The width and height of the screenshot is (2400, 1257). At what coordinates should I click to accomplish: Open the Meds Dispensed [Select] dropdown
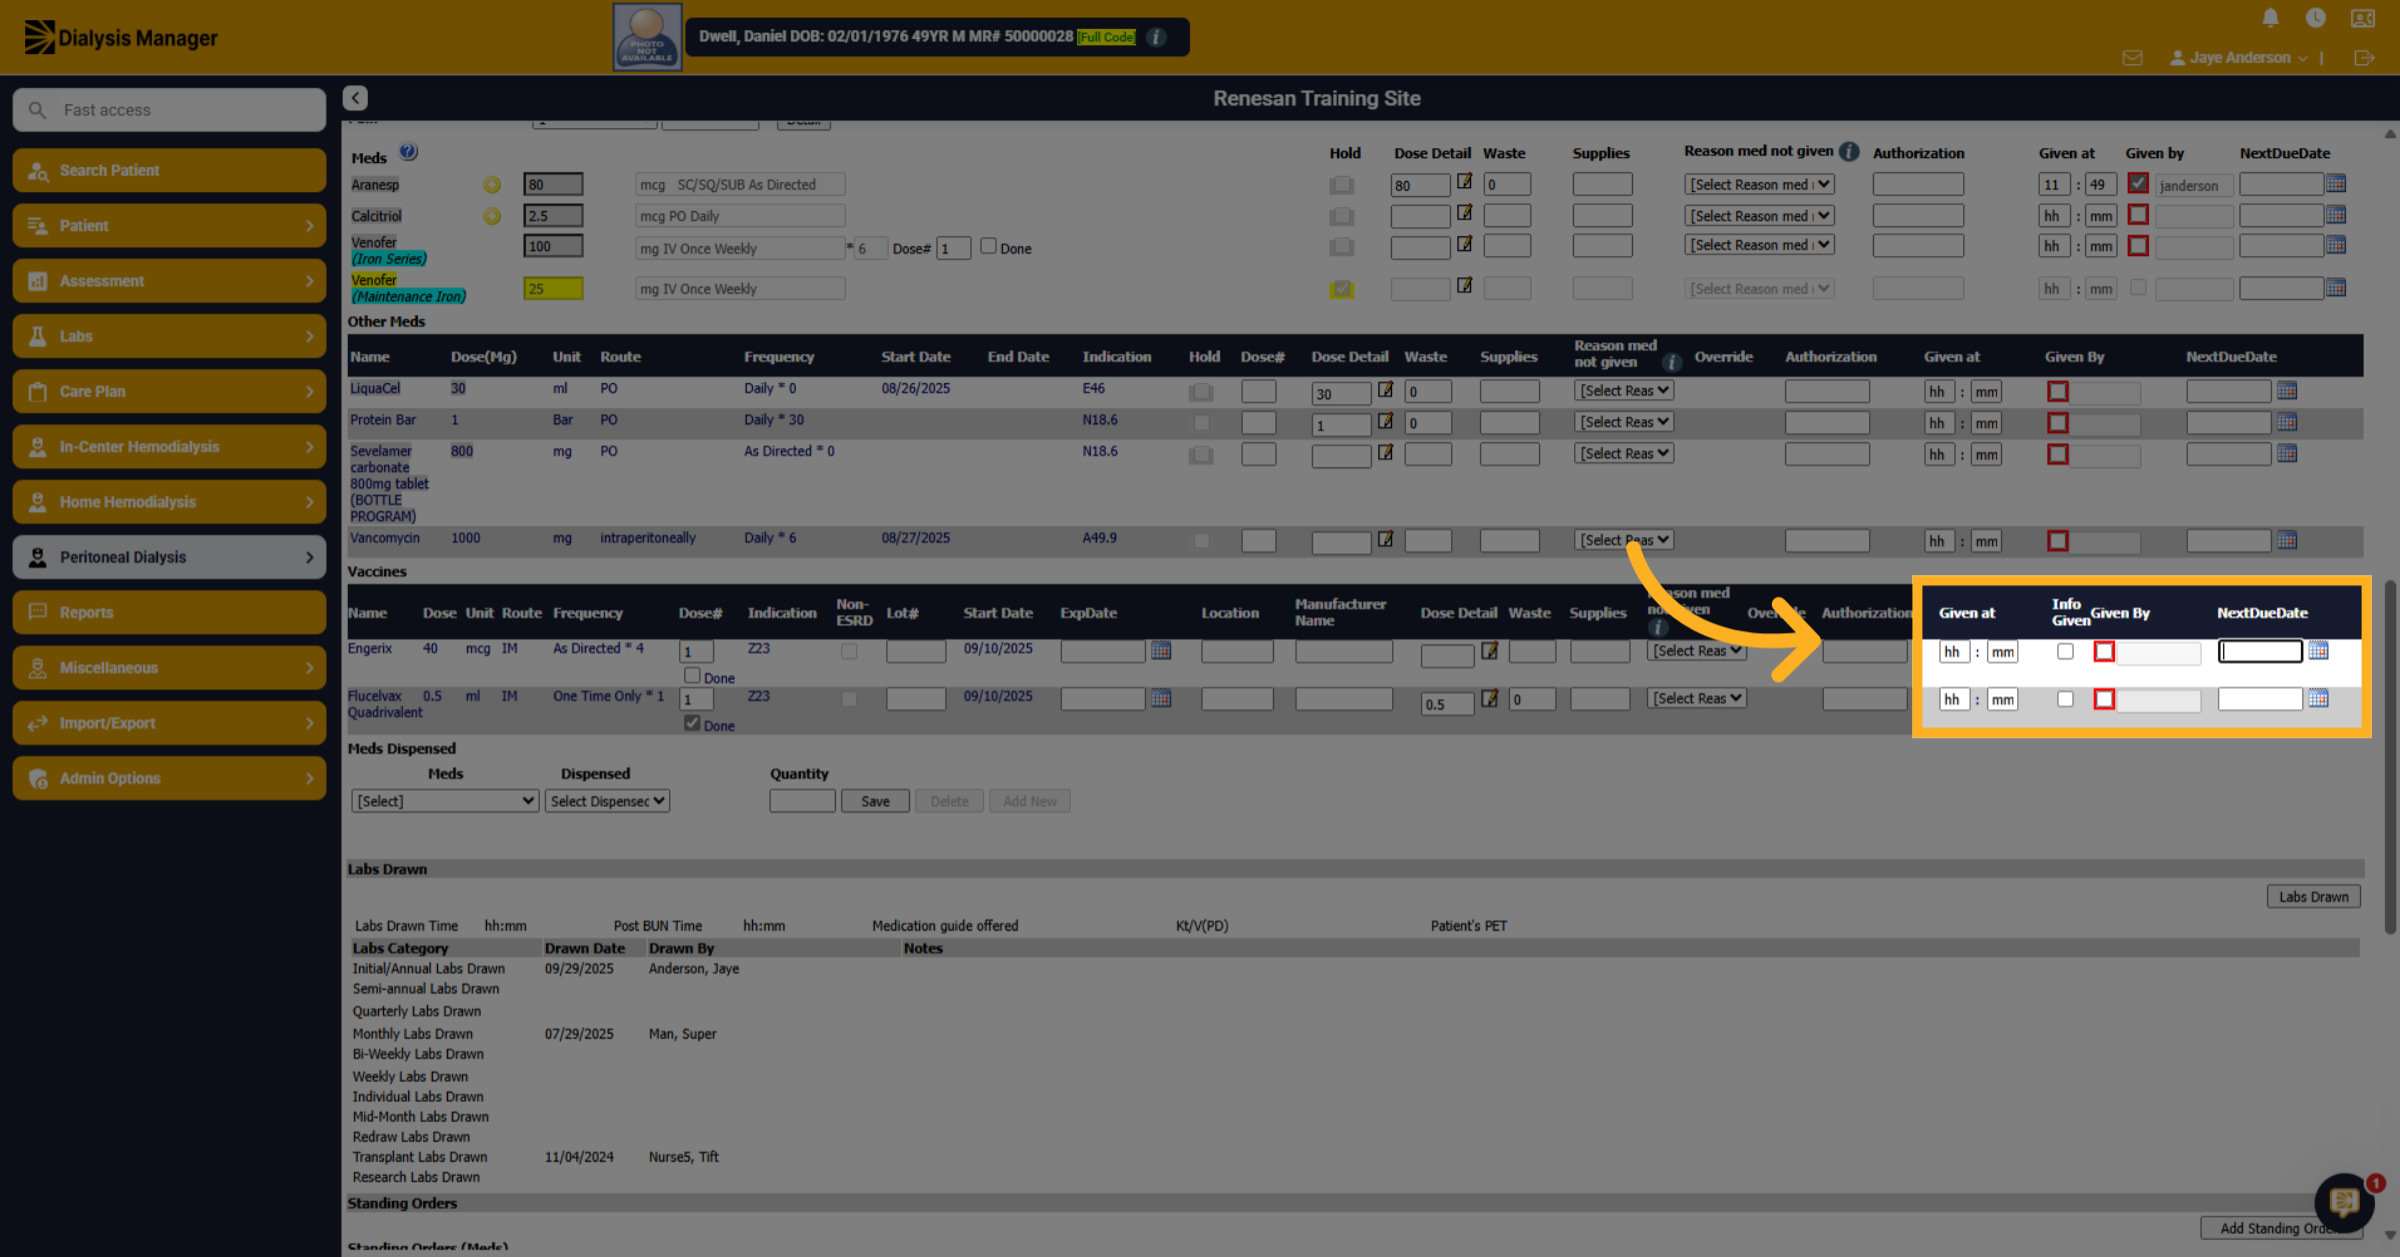[x=445, y=801]
